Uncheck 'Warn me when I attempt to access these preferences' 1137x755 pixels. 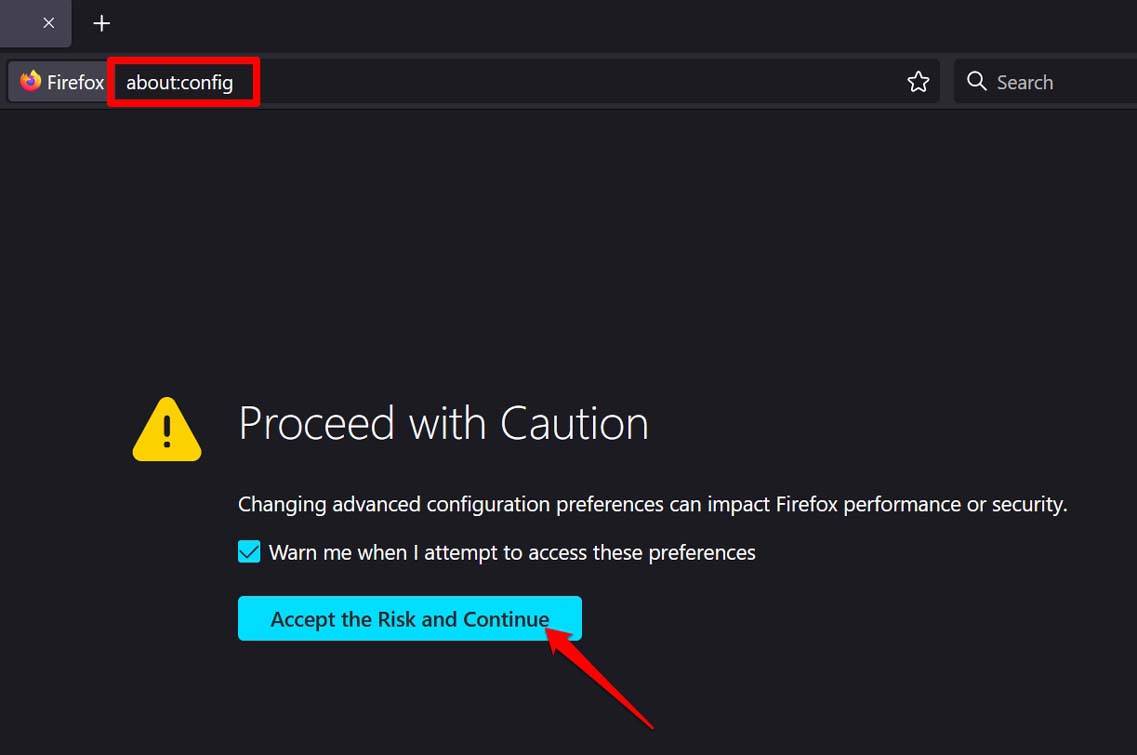(x=248, y=551)
